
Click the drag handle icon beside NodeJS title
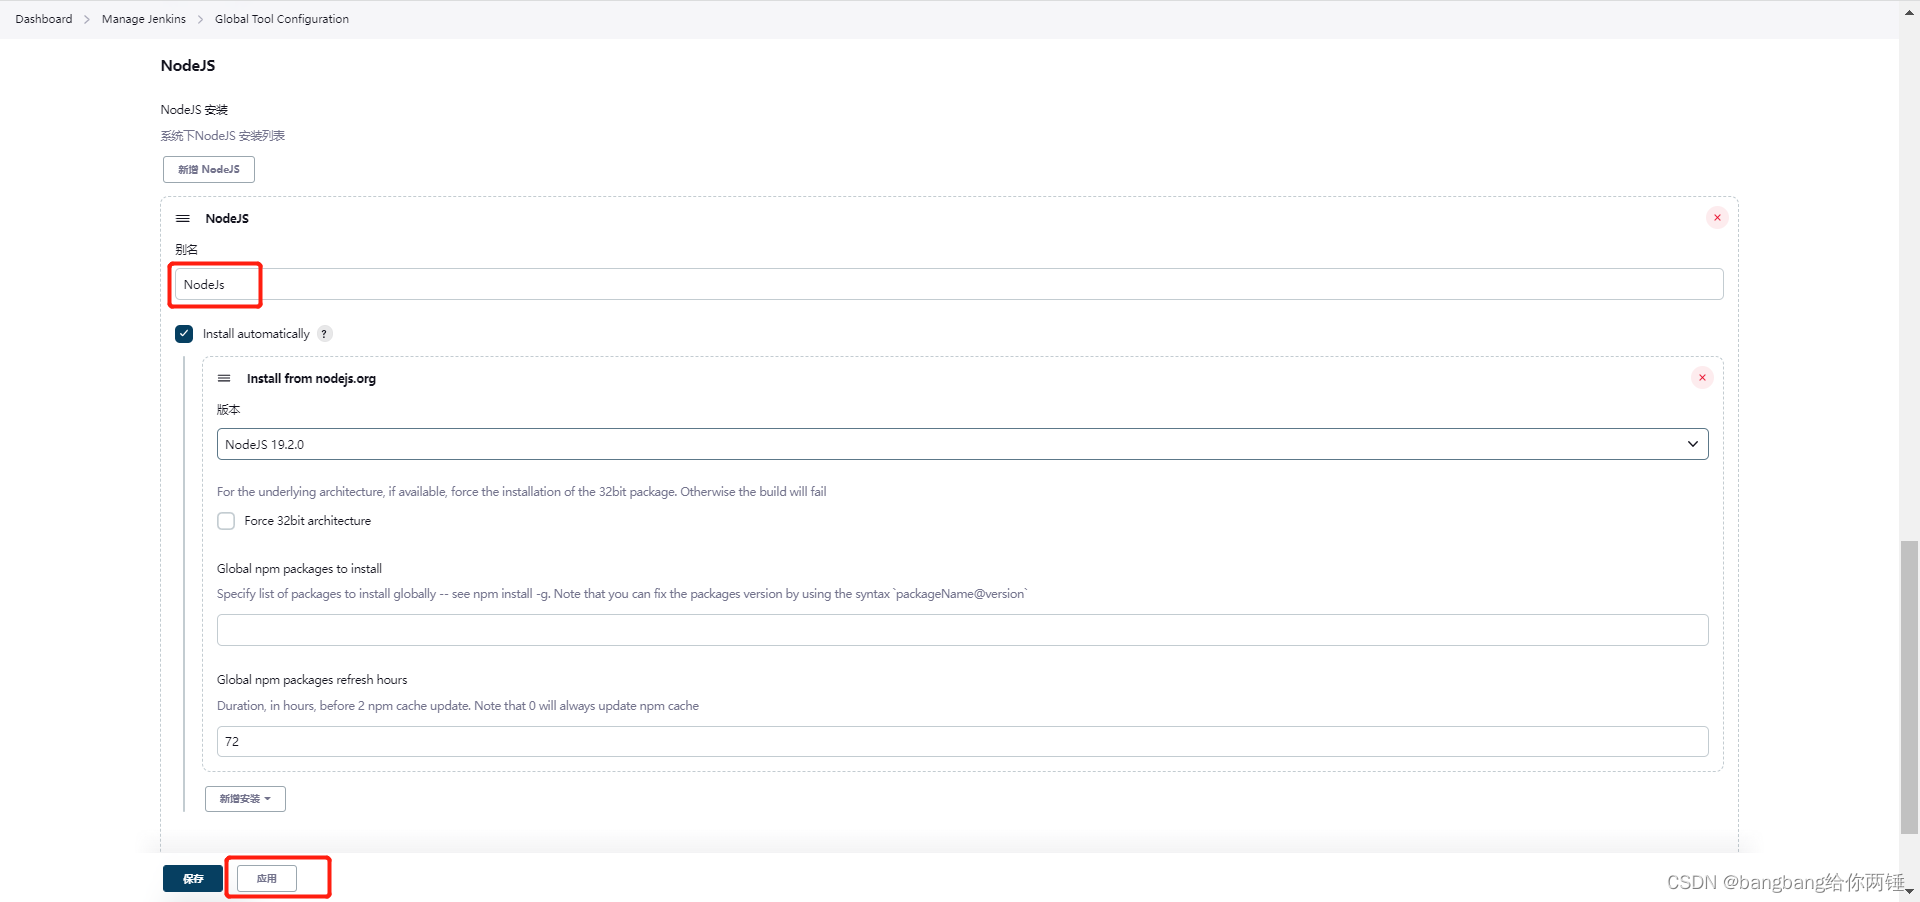point(182,218)
